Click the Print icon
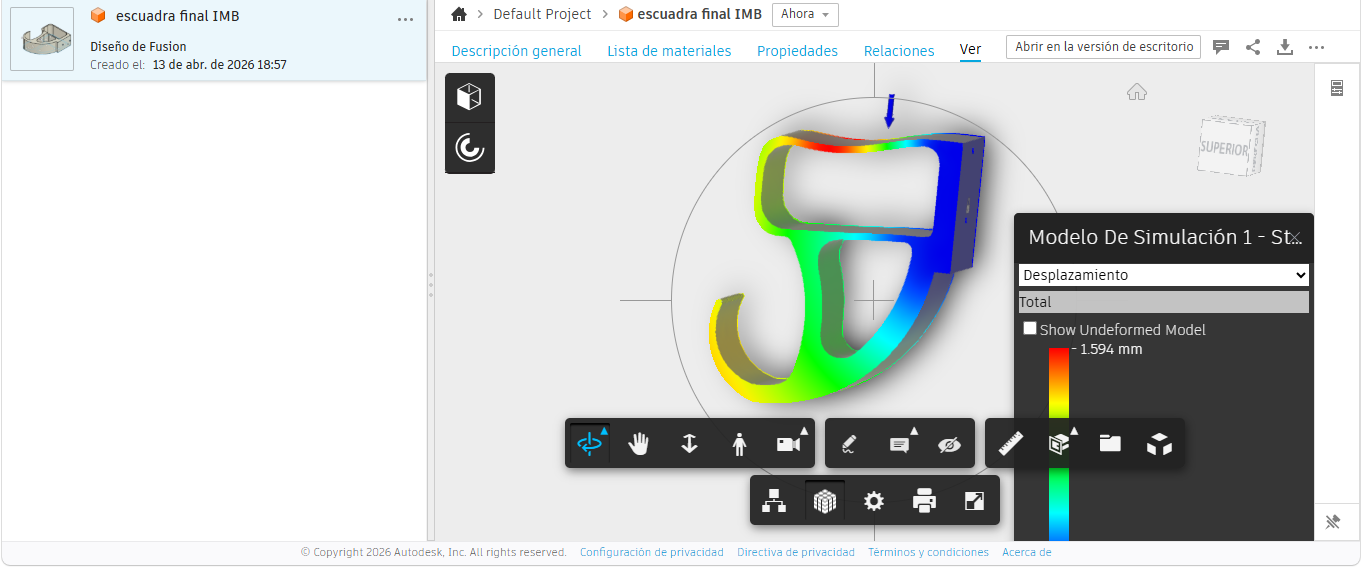 click(924, 501)
